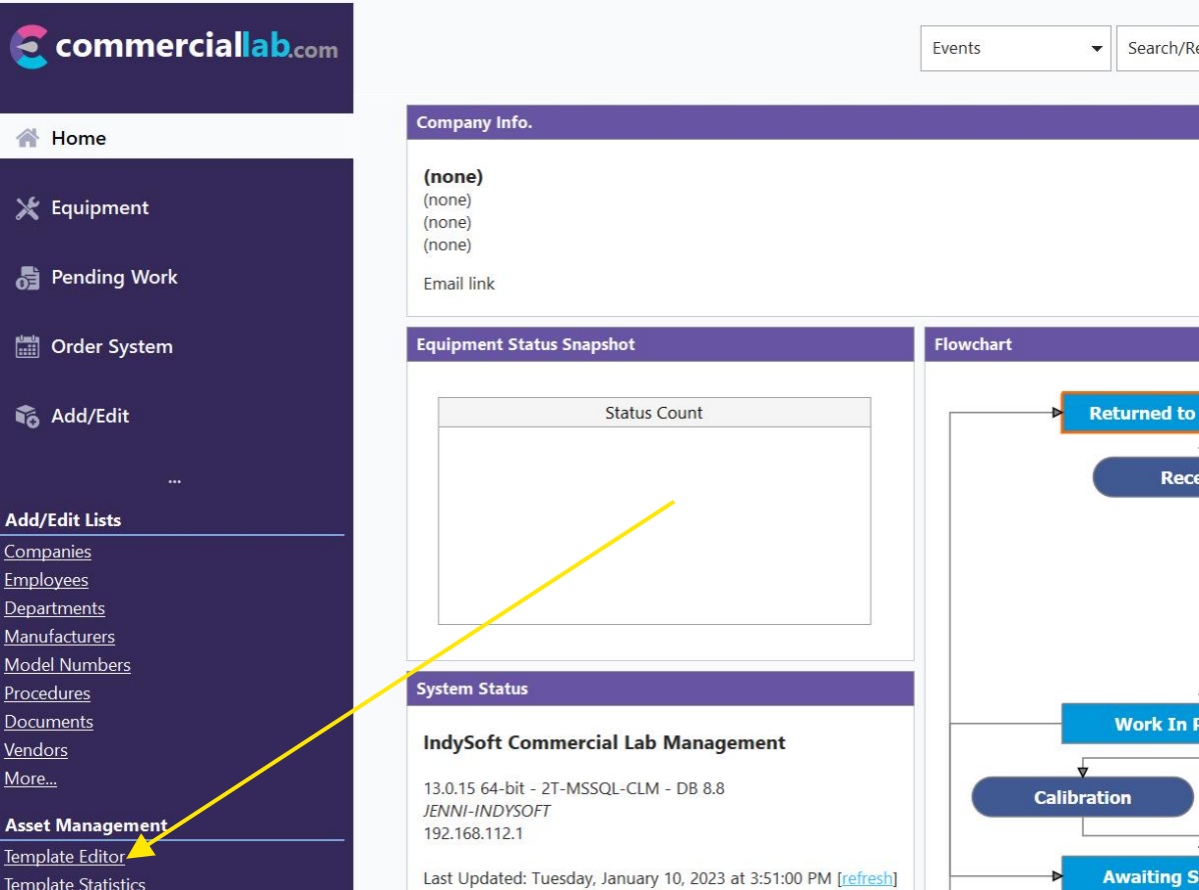
Task: Select Order System in sidebar
Action: 111,347
